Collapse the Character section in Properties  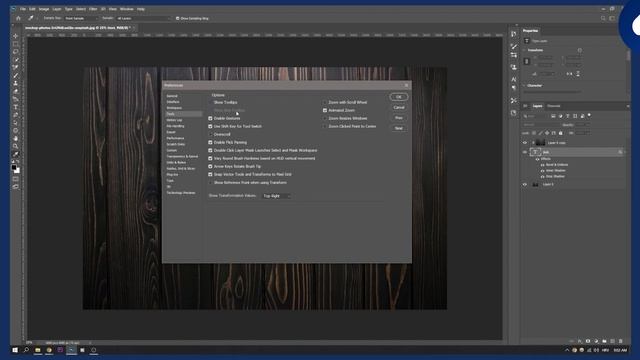coord(524,86)
